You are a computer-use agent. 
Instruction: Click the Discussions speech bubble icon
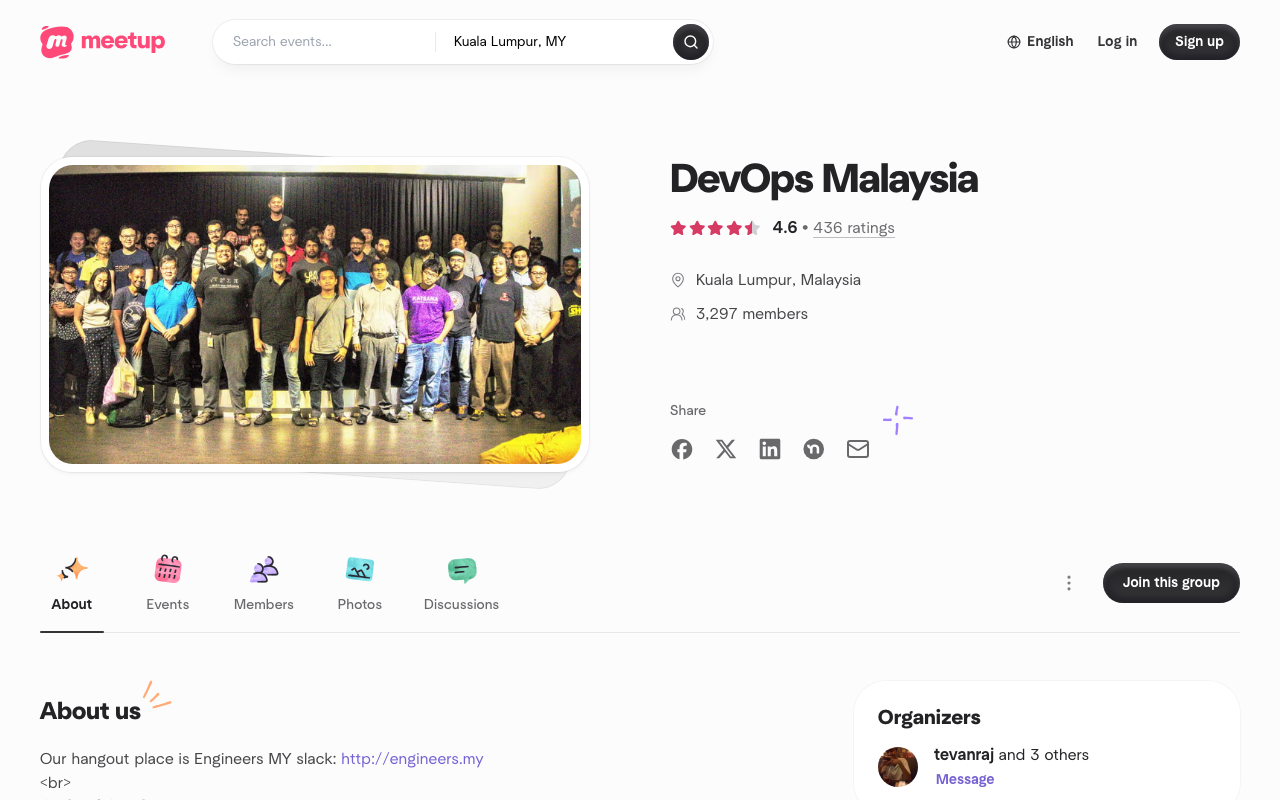click(x=461, y=570)
